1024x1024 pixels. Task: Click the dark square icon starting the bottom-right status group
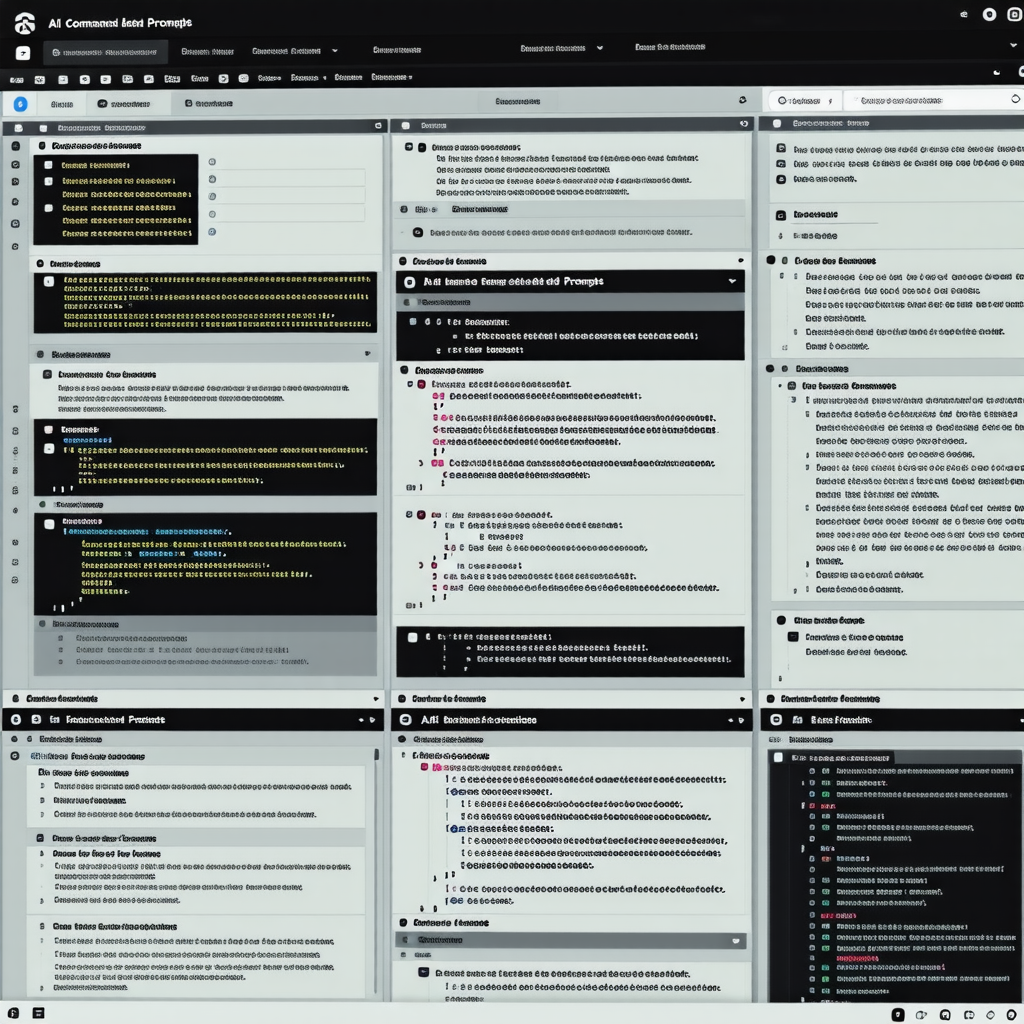[898, 1014]
